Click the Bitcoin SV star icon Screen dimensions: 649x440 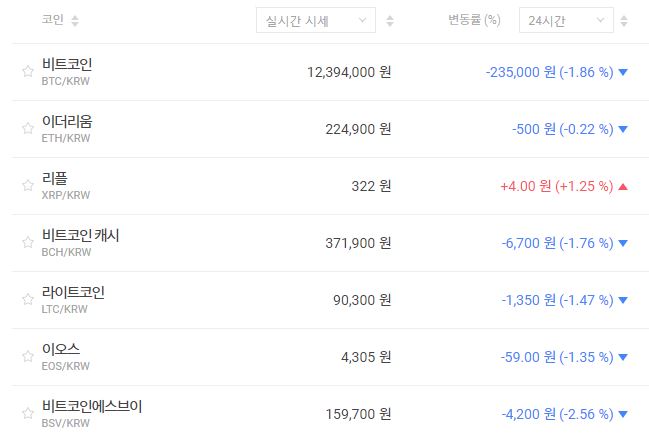(28, 414)
